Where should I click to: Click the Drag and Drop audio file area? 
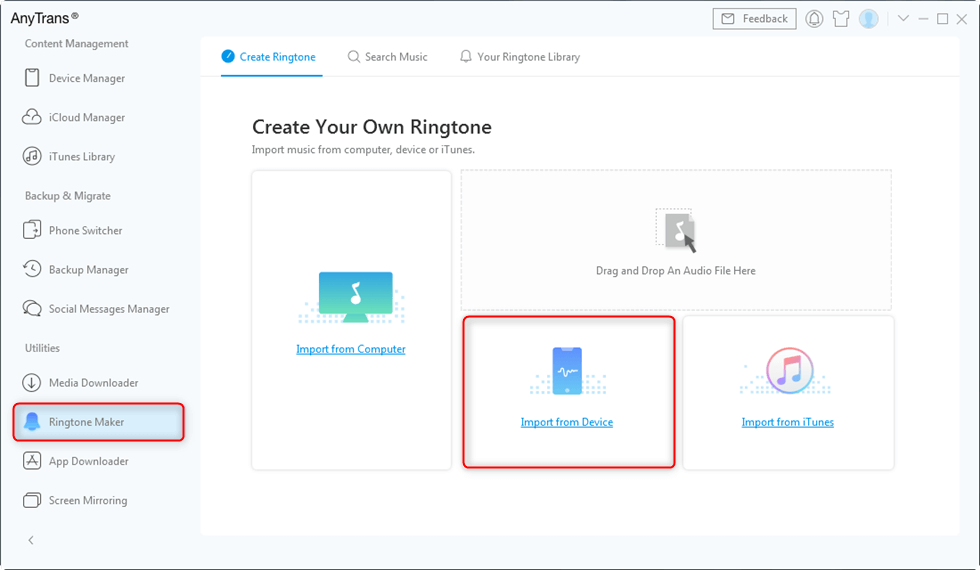point(676,240)
